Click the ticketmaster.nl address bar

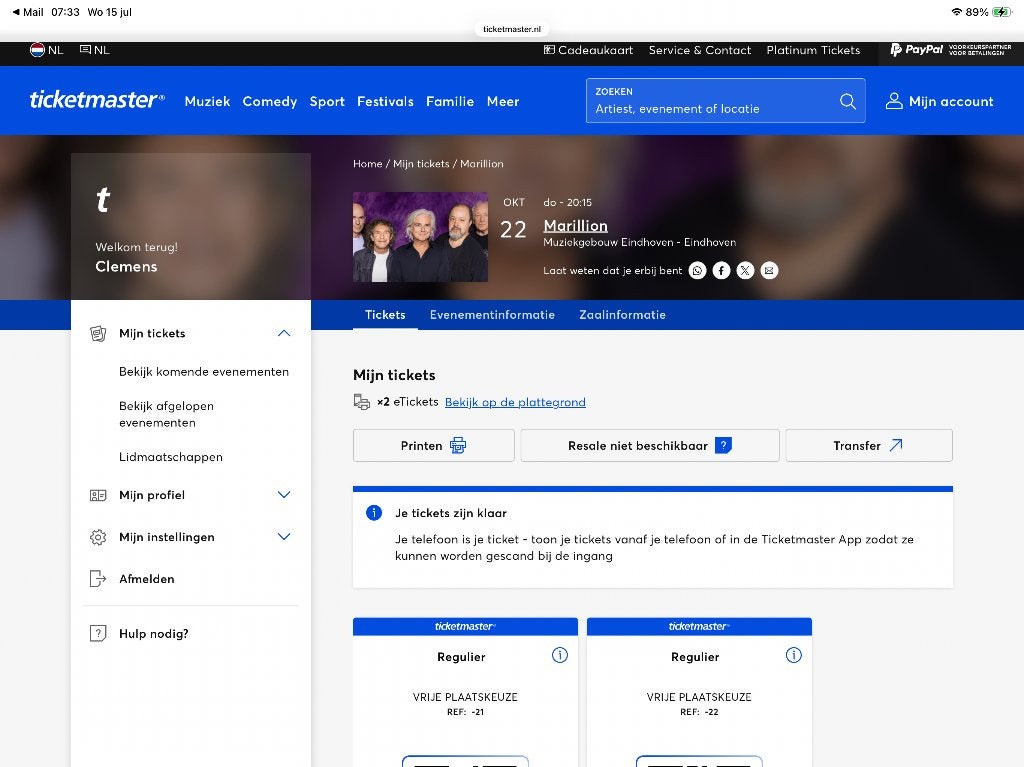[x=512, y=29]
